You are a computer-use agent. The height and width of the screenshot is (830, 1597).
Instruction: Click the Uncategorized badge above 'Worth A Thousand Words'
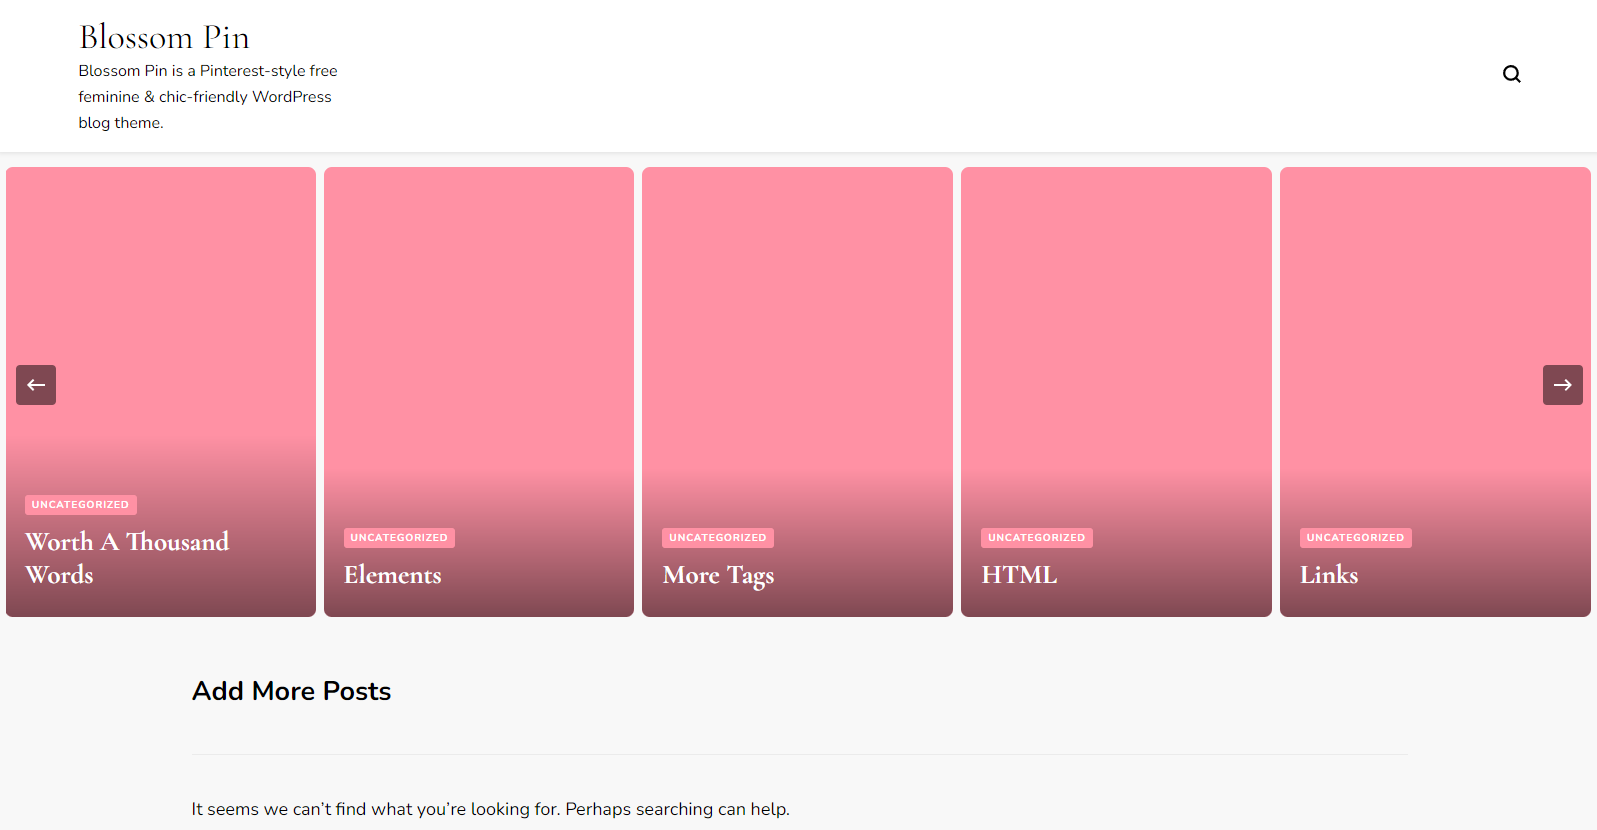click(80, 505)
